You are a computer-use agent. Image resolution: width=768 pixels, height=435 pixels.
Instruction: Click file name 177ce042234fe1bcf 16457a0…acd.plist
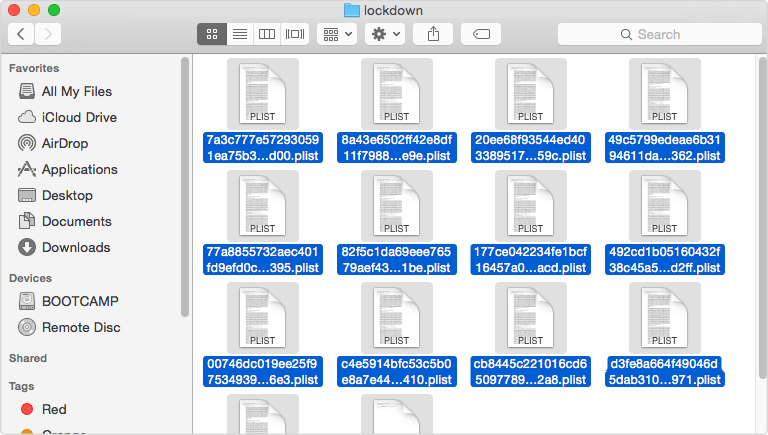pos(530,260)
